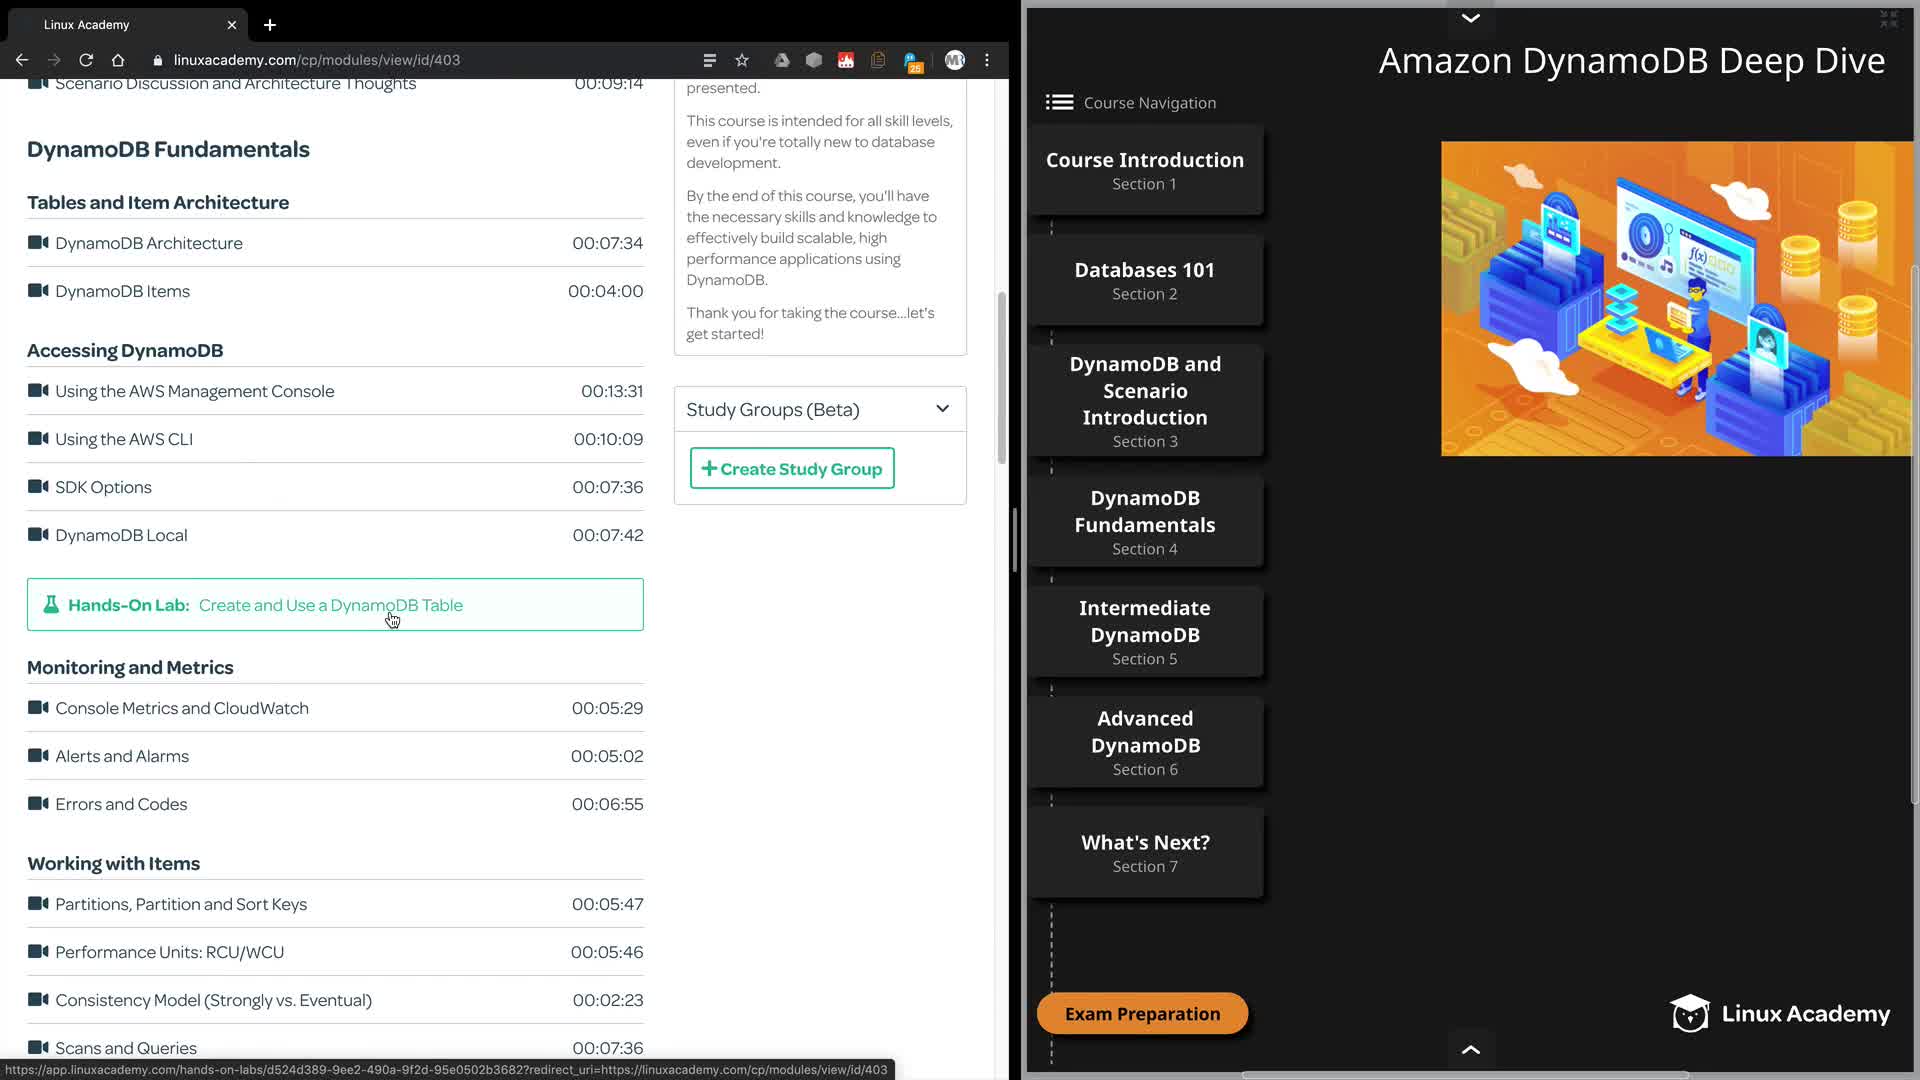Click the Exam Preparation button
1920x1080 pixels.
coord(1142,1014)
